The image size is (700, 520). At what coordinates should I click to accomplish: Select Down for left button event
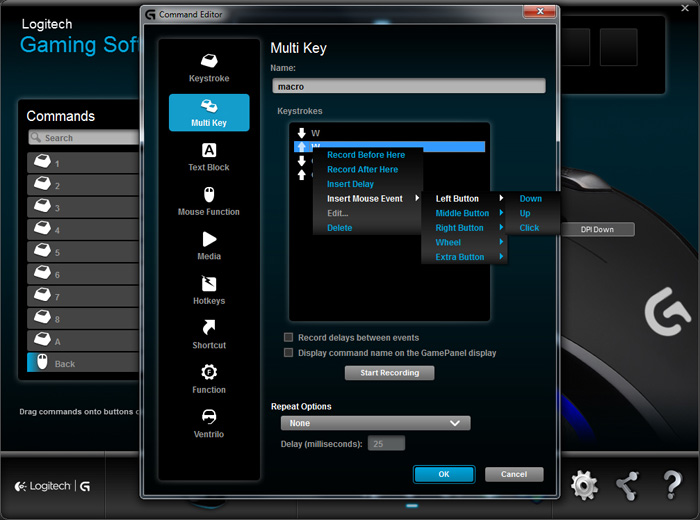pyautogui.click(x=531, y=199)
